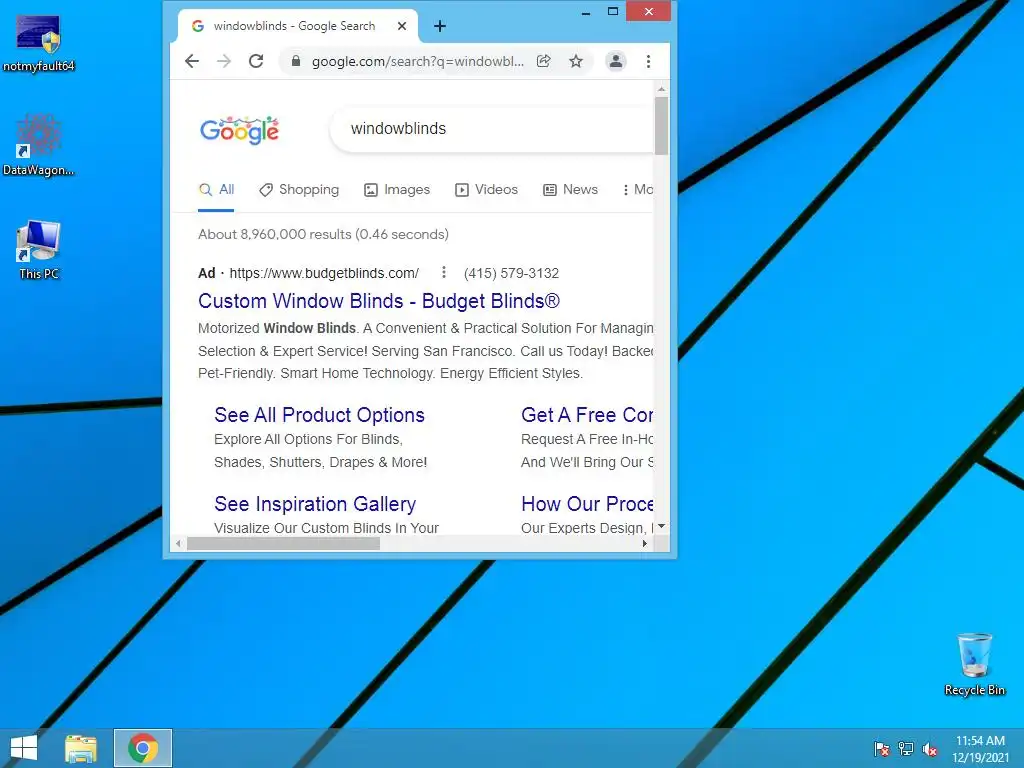Go back with Chrome's back arrow

(191, 61)
